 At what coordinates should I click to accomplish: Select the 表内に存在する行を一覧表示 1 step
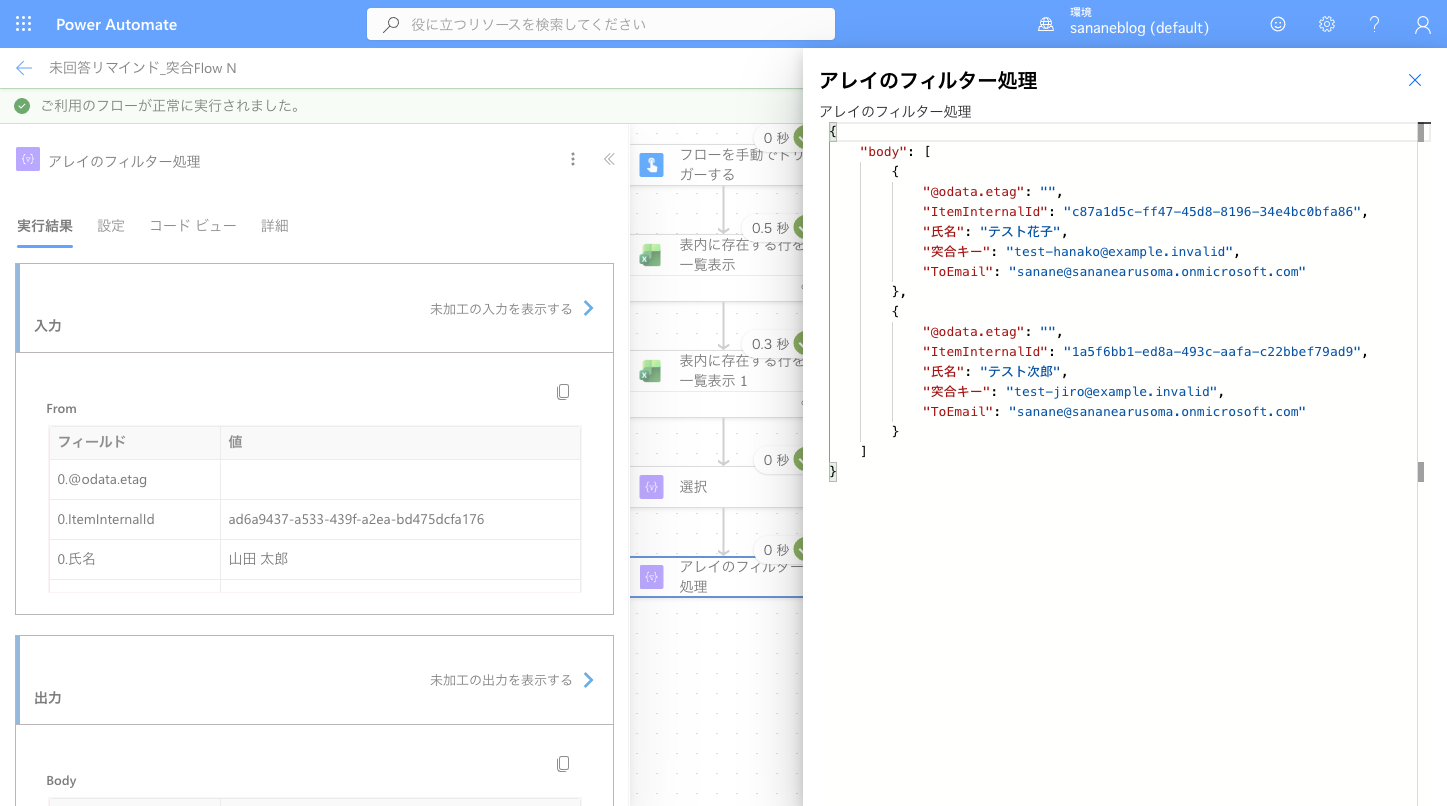pyautogui.click(x=716, y=371)
